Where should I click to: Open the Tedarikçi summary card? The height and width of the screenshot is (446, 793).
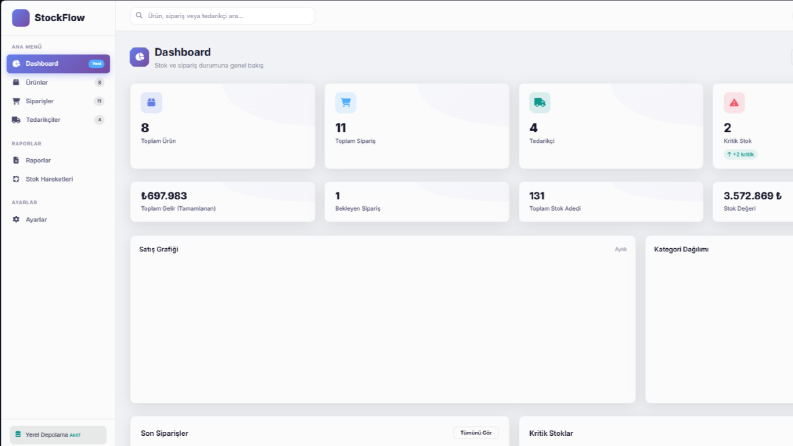click(x=611, y=126)
